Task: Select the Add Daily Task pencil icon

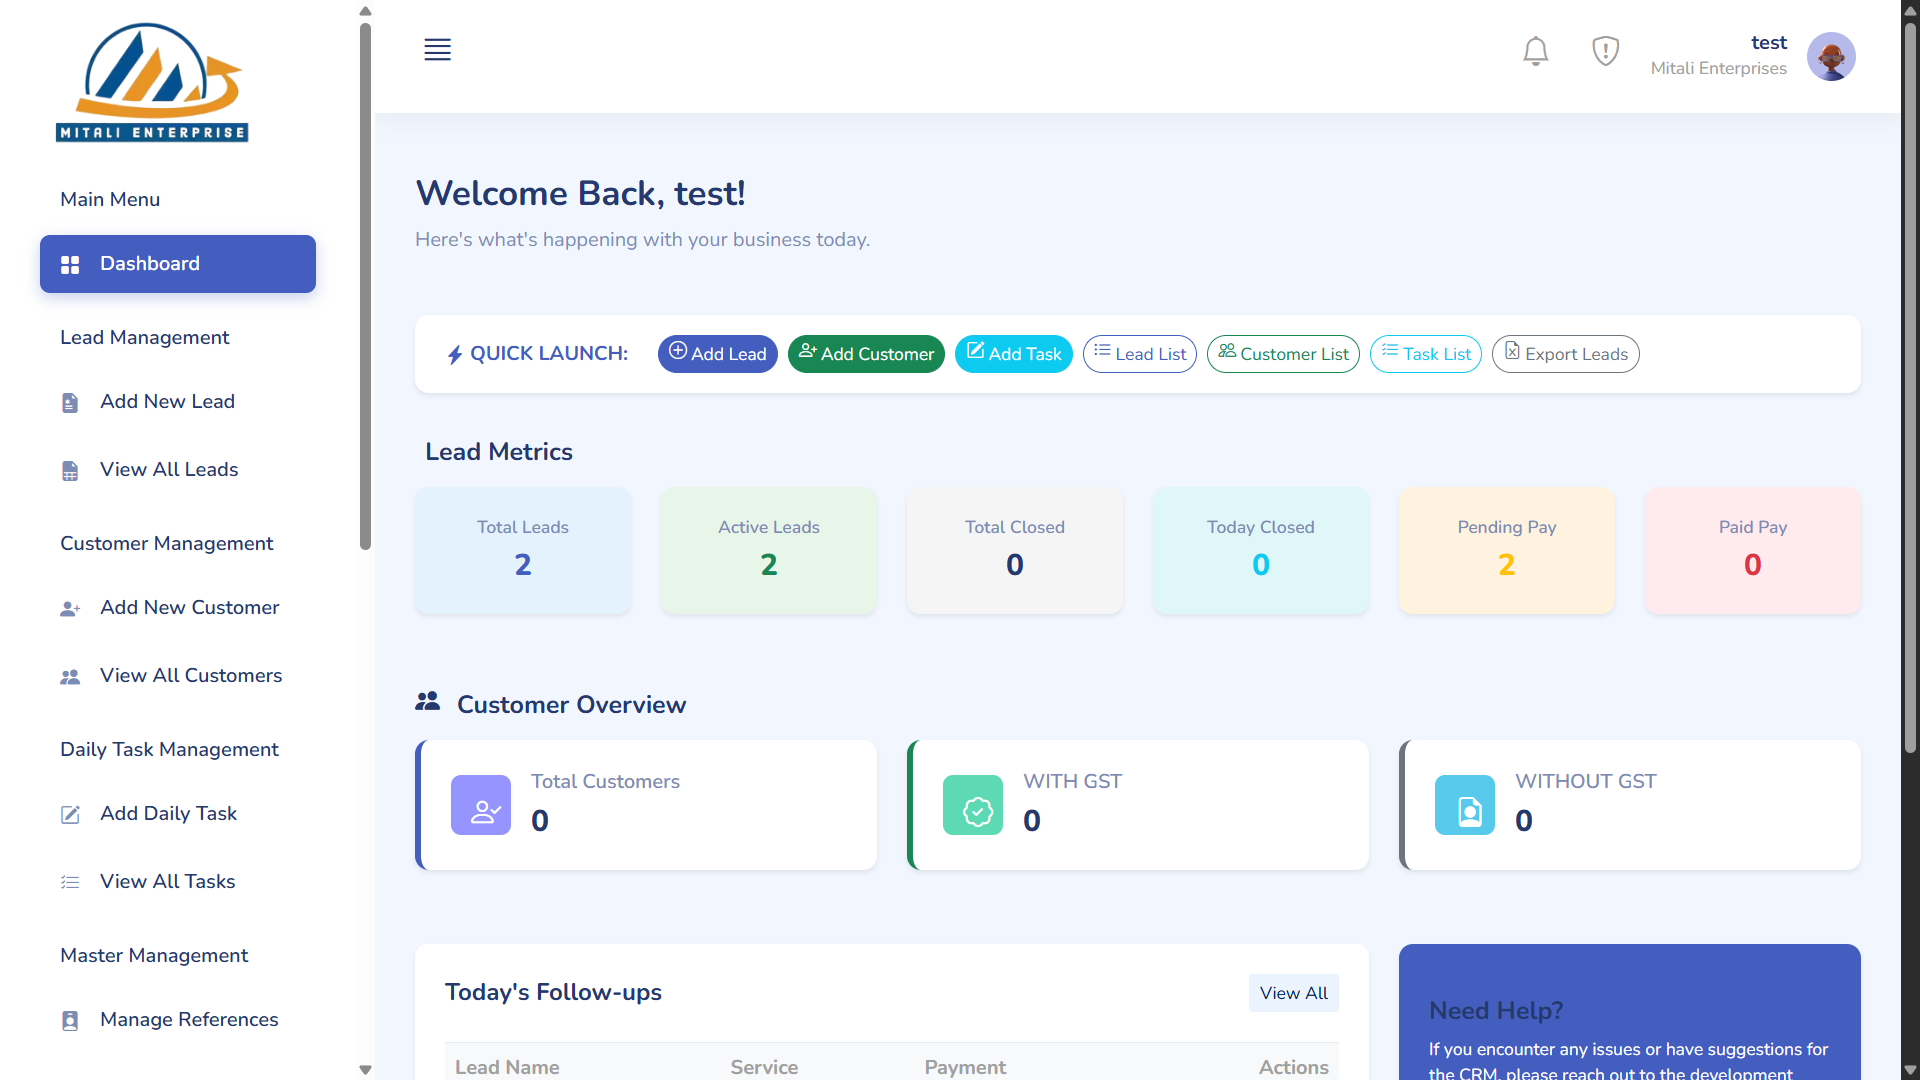Action: (69, 815)
